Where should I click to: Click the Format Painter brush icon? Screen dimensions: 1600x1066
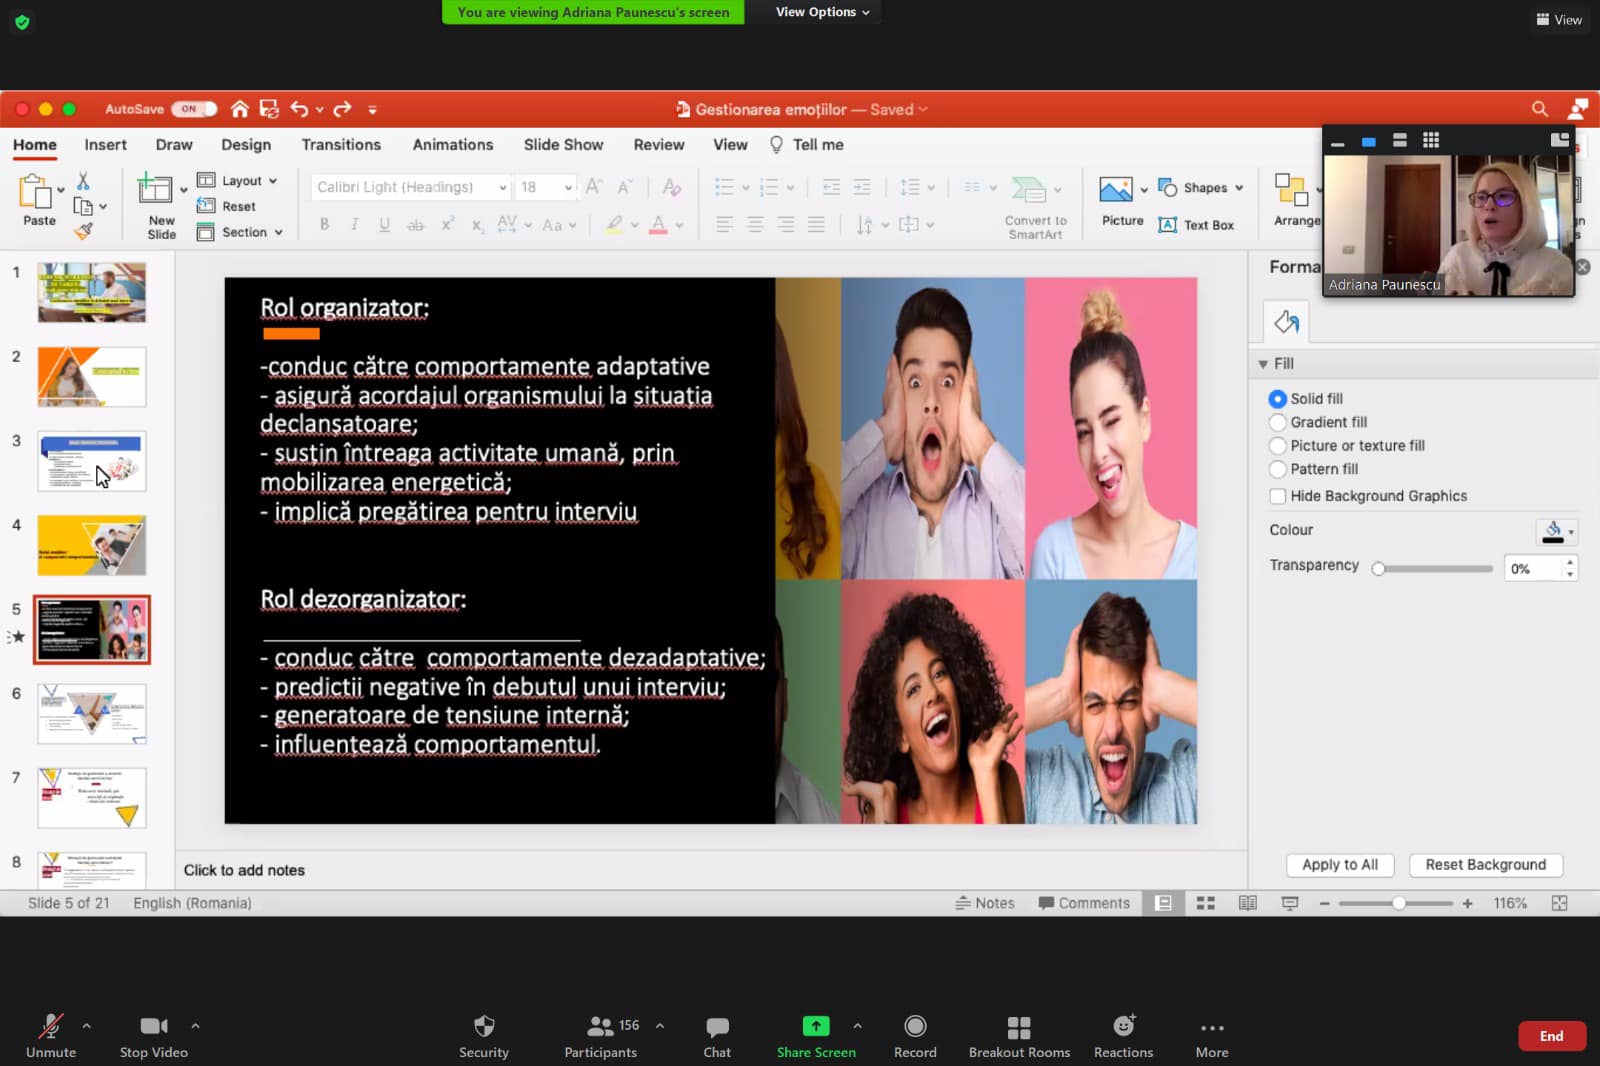(x=83, y=231)
